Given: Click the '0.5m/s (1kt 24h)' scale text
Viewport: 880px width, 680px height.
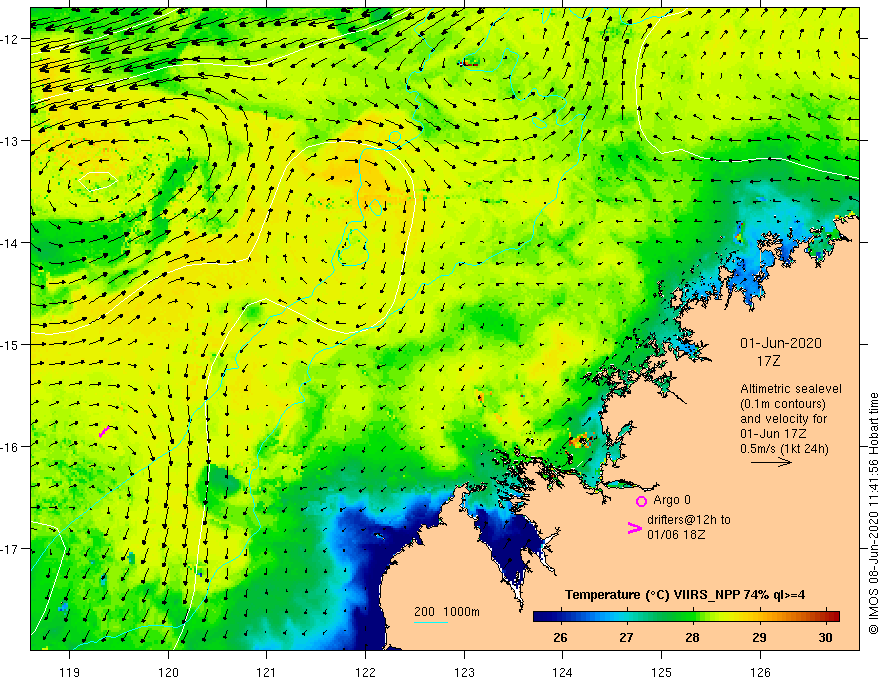Looking at the screenshot, I should click(784, 449).
